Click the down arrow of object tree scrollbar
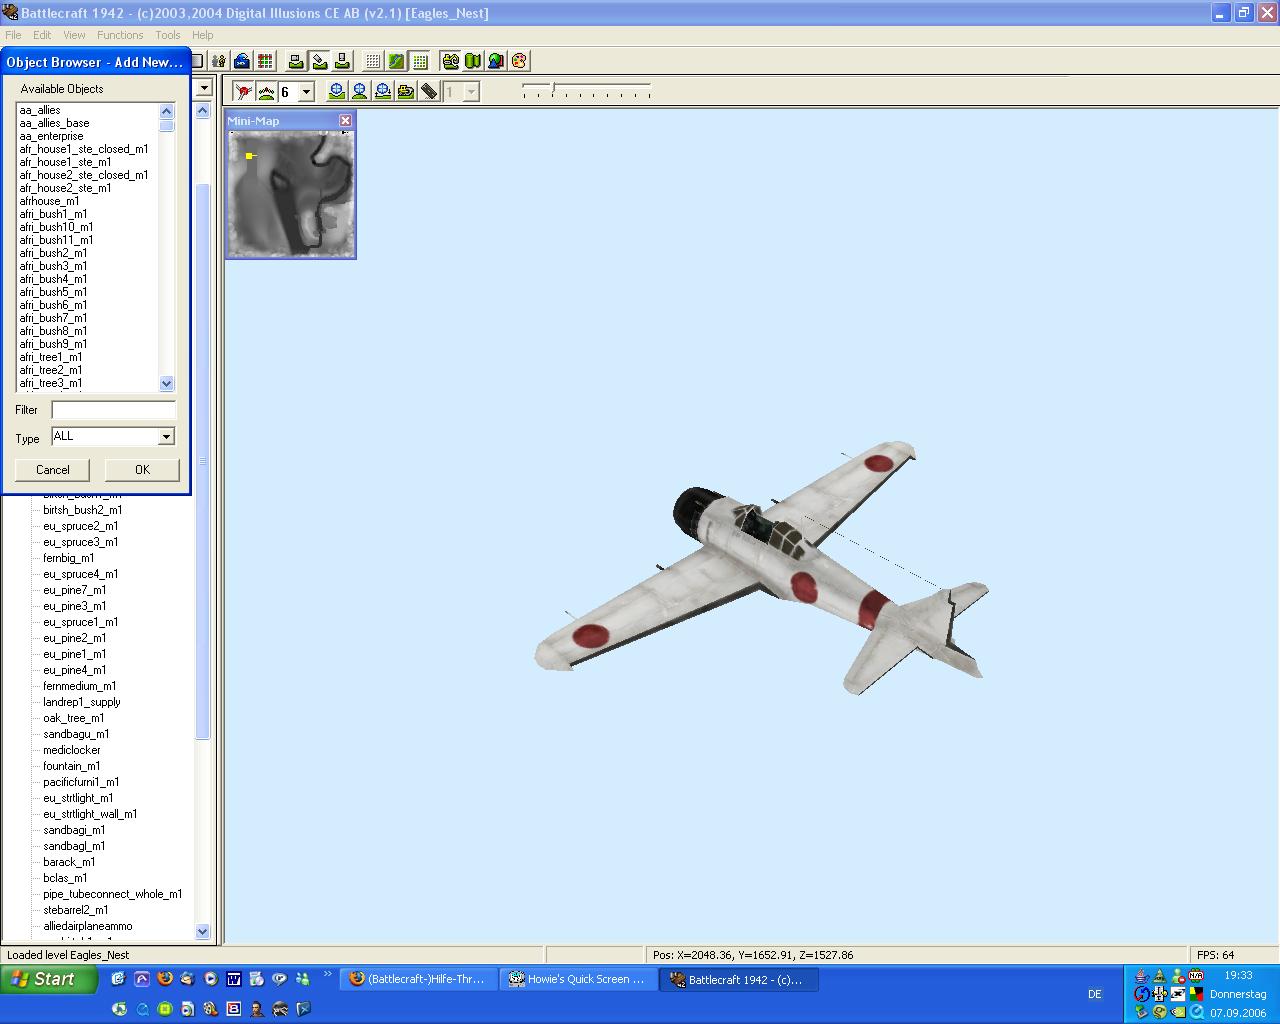The height and width of the screenshot is (1024, 1280). tap(202, 931)
